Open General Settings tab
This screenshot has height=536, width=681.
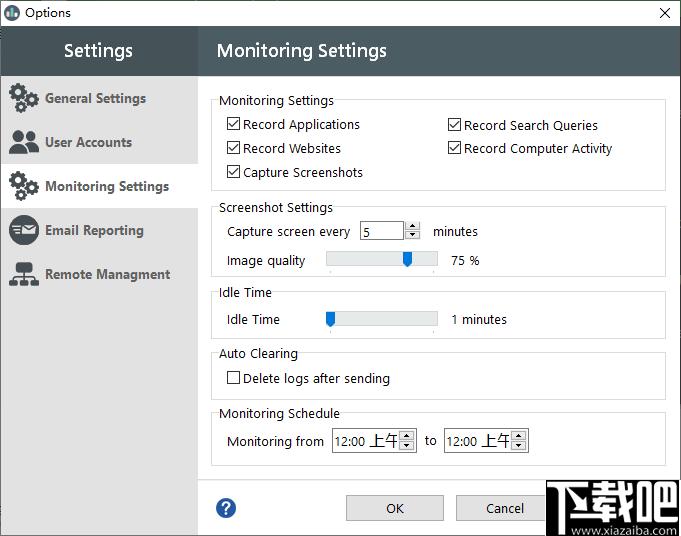click(x=99, y=98)
